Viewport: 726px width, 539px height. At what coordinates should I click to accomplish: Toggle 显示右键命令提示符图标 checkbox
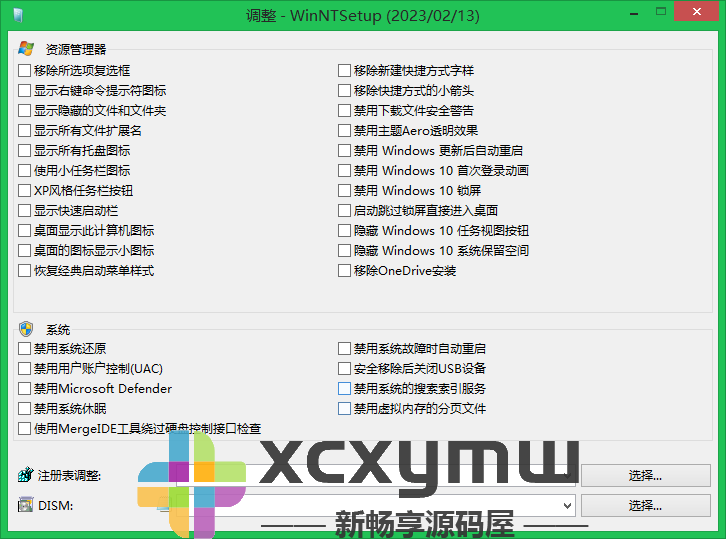(x=24, y=91)
